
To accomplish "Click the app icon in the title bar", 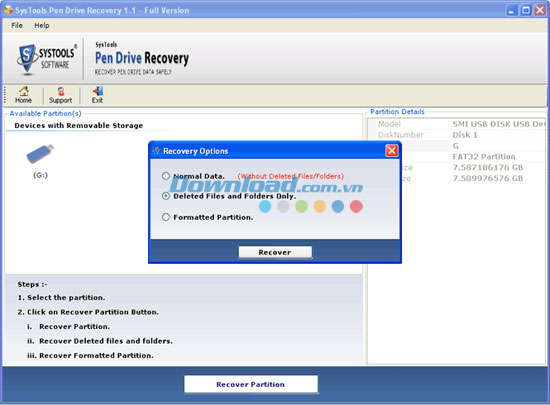I will pos(8,10).
